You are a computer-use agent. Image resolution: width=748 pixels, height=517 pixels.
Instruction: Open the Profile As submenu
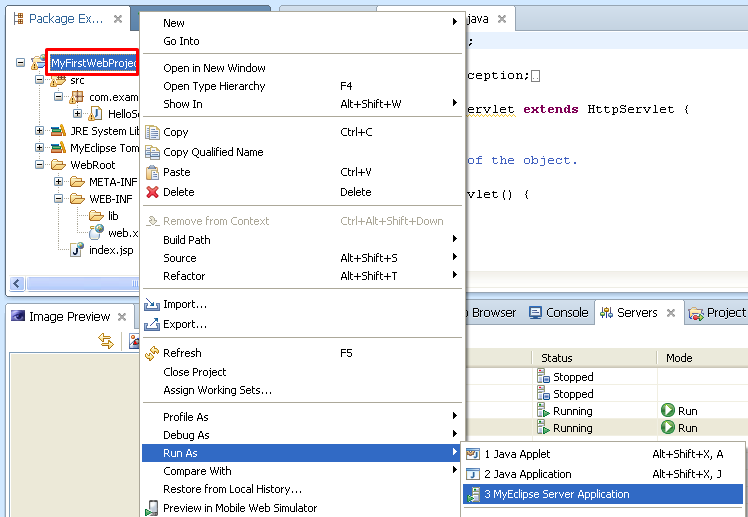coord(302,417)
